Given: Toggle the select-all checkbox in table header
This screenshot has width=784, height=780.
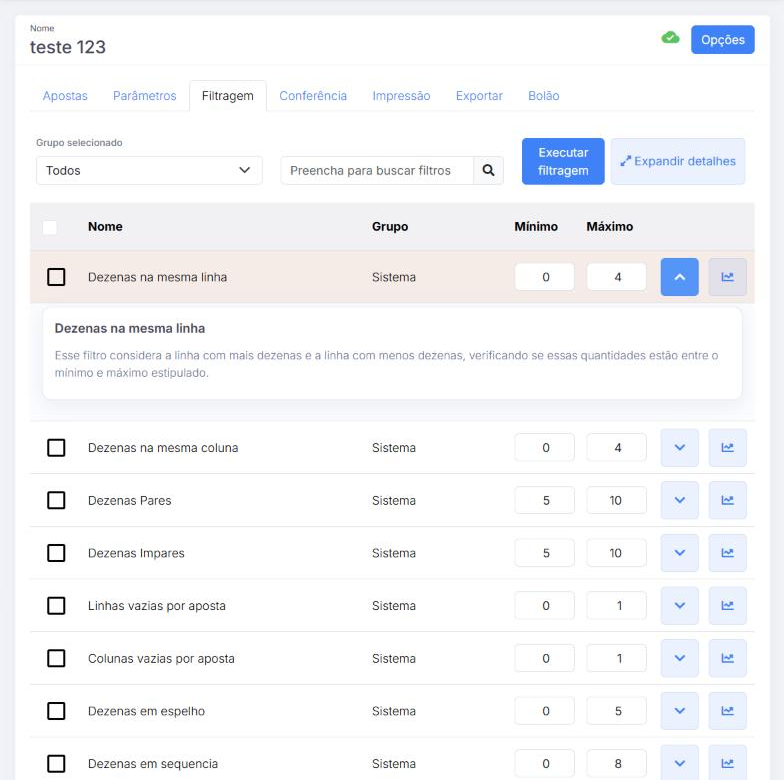Looking at the screenshot, I should 50,227.
